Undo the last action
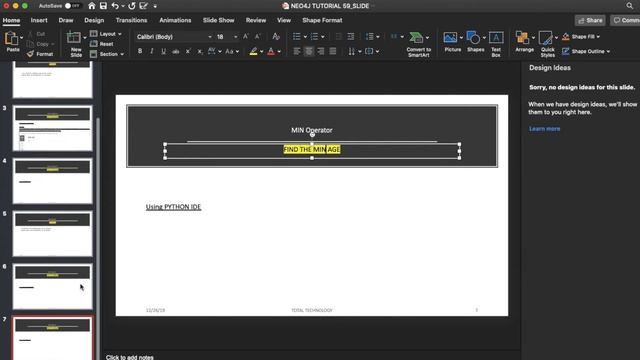The height and width of the screenshot is (360, 640). click(x=115, y=6)
